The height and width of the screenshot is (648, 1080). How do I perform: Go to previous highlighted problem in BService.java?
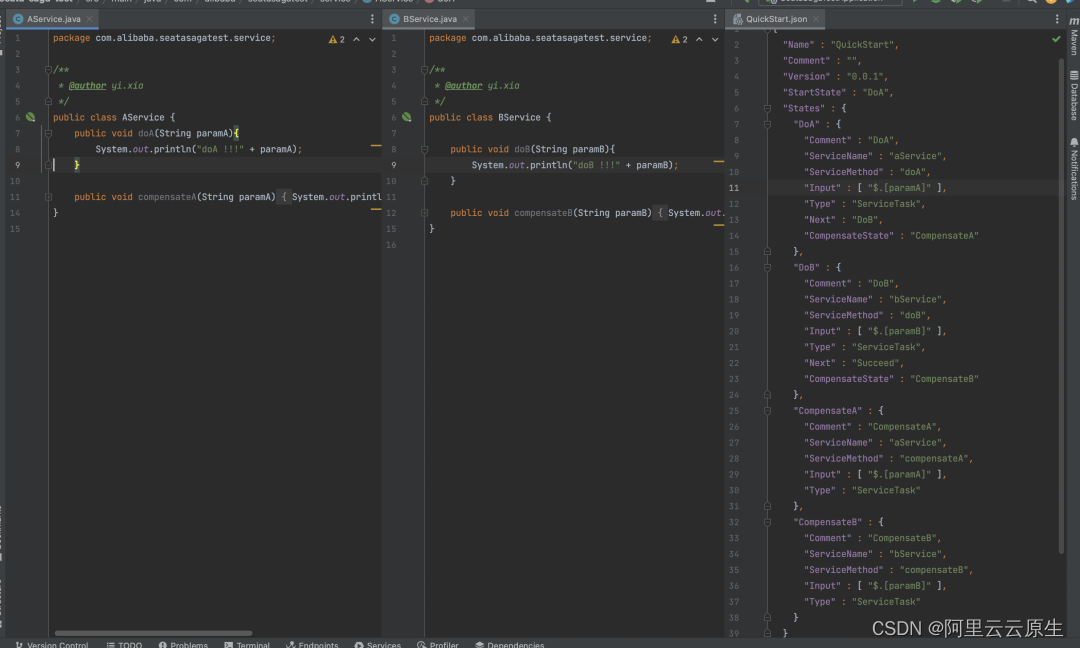pos(699,39)
